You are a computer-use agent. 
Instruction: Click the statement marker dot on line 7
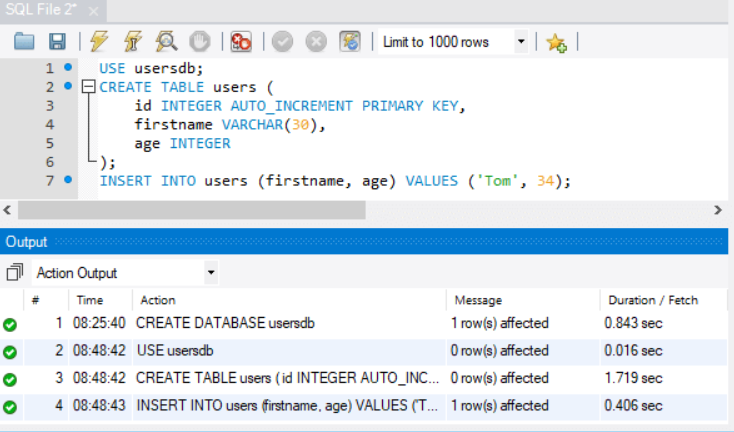point(68,180)
